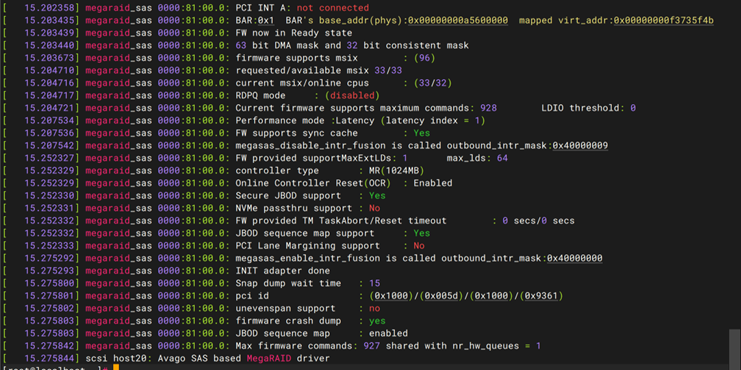
Task: Click red No for NVMe passthru support
Action: click(x=374, y=208)
